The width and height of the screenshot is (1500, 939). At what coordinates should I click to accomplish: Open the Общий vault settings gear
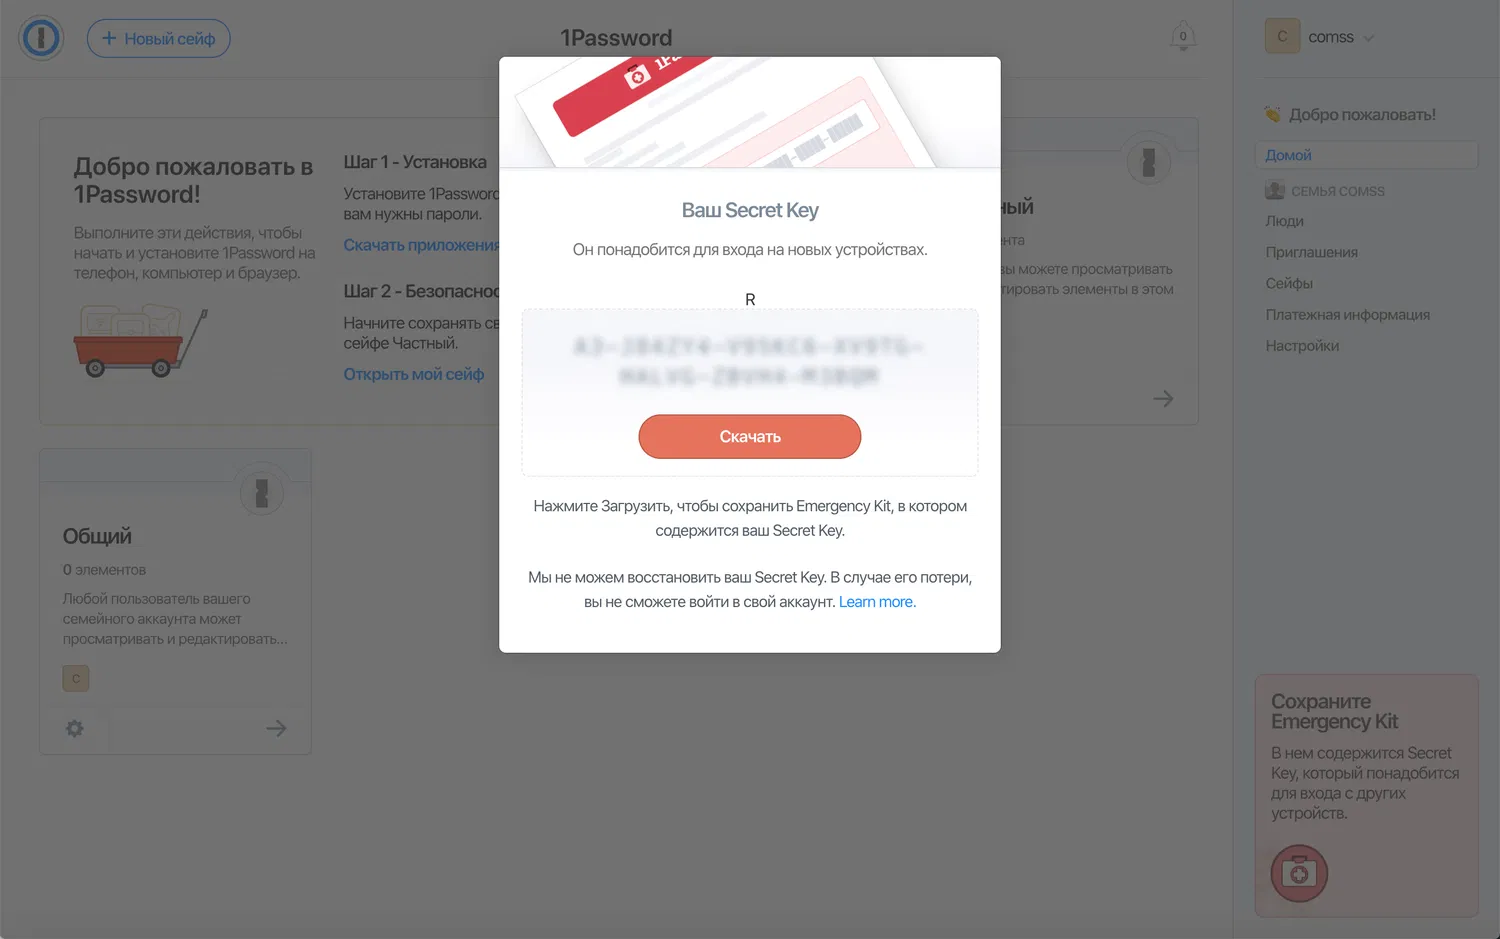point(75,728)
